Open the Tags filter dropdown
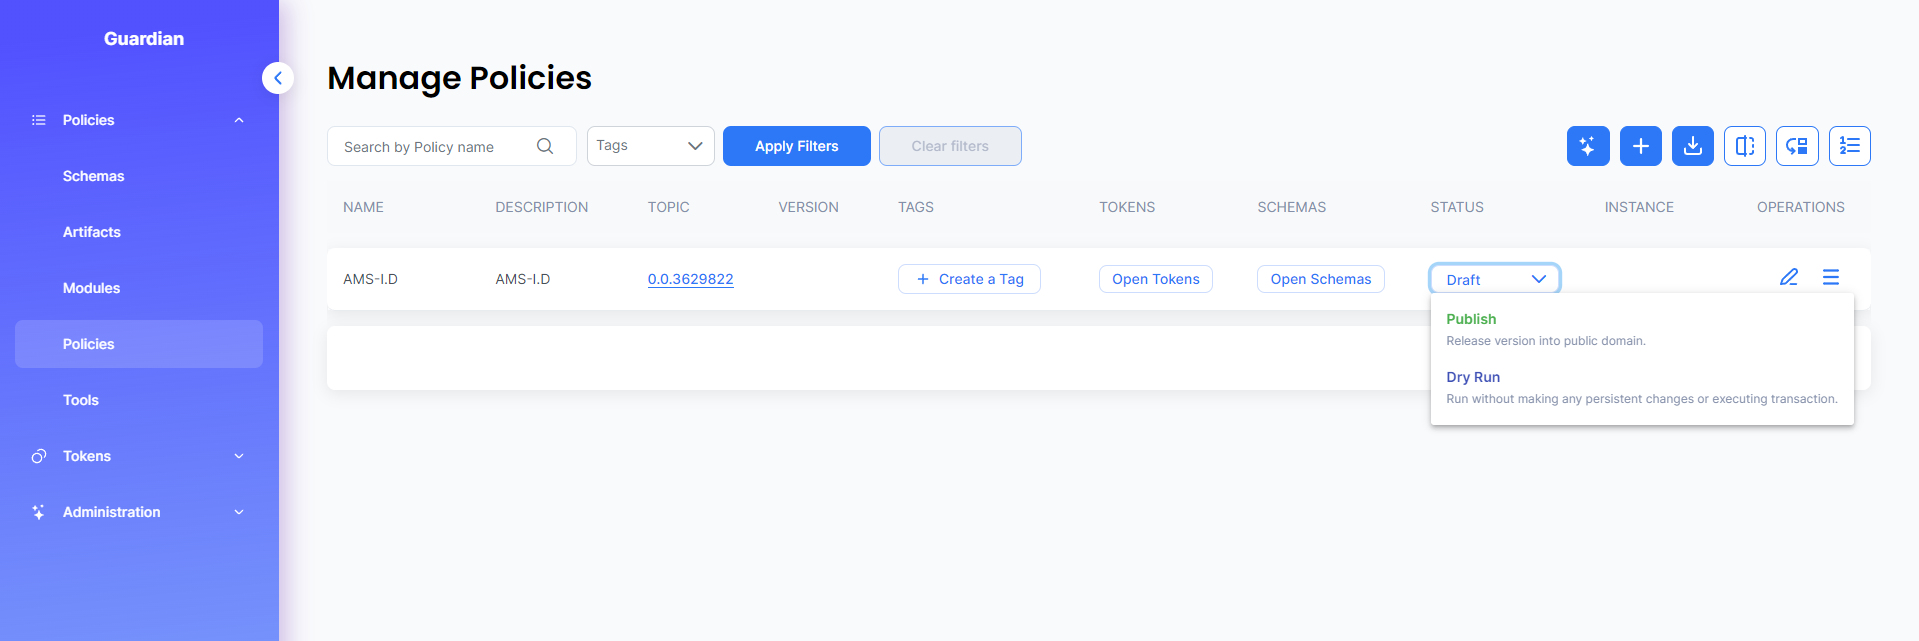Screen dimensions: 1919x641 pyautogui.click(x=651, y=146)
